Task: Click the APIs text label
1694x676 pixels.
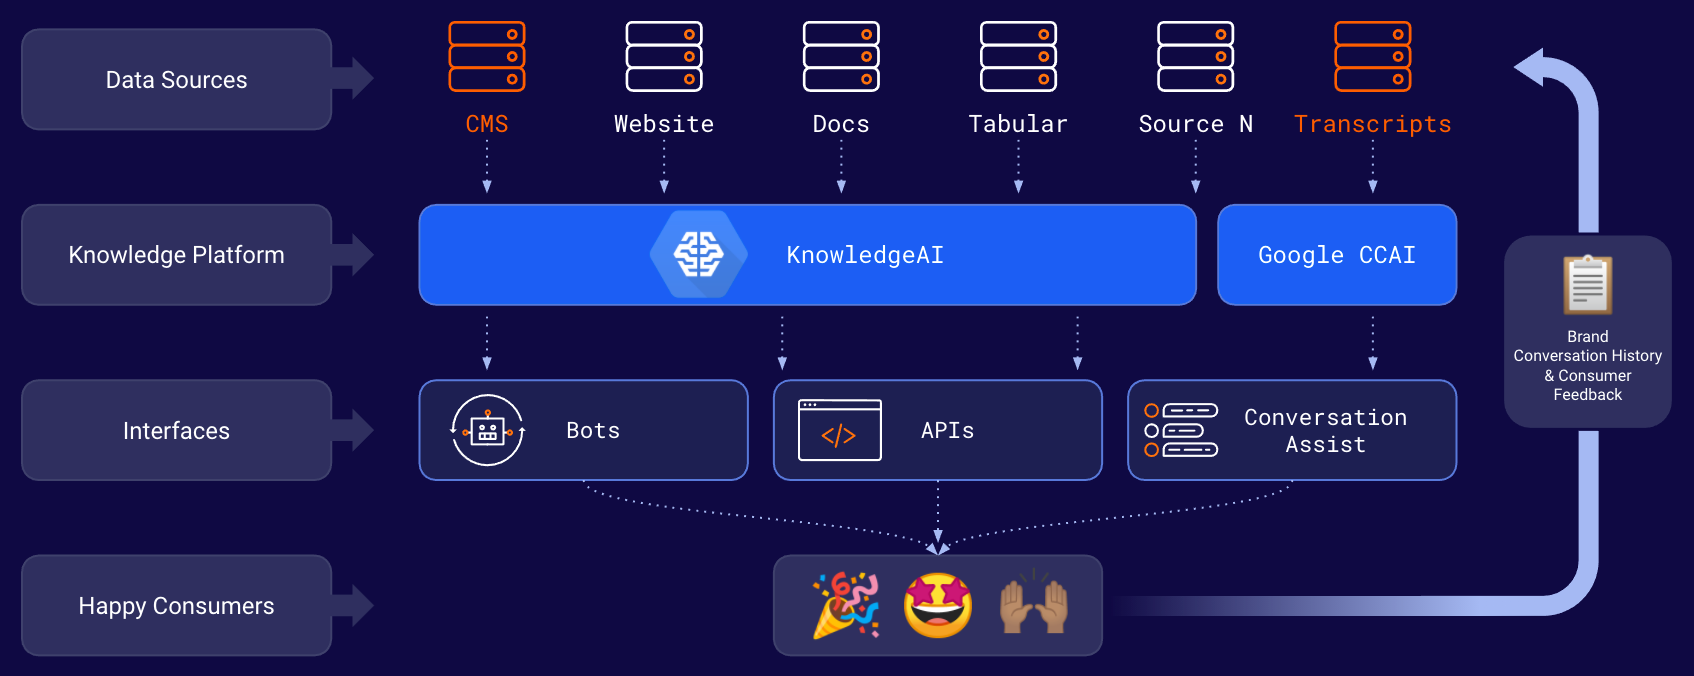Action: click(947, 430)
